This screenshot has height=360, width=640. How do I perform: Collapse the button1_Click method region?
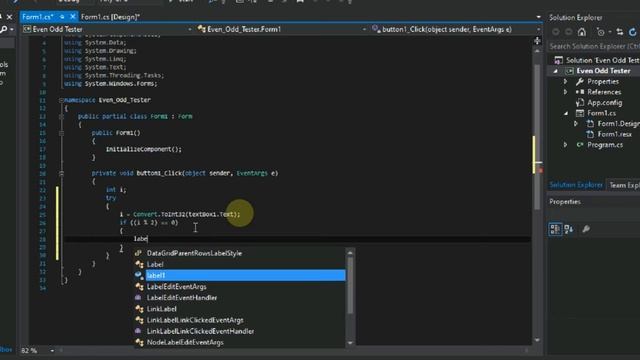pyautogui.click(x=61, y=173)
